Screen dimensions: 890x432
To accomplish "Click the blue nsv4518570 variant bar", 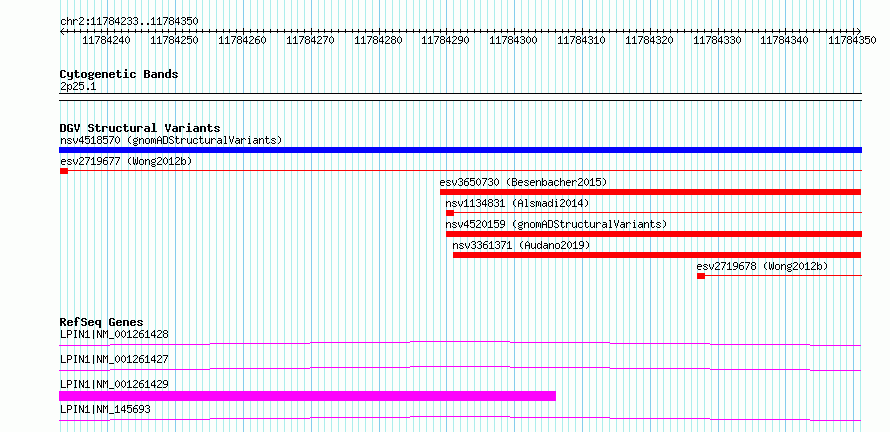I will tap(460, 150).
